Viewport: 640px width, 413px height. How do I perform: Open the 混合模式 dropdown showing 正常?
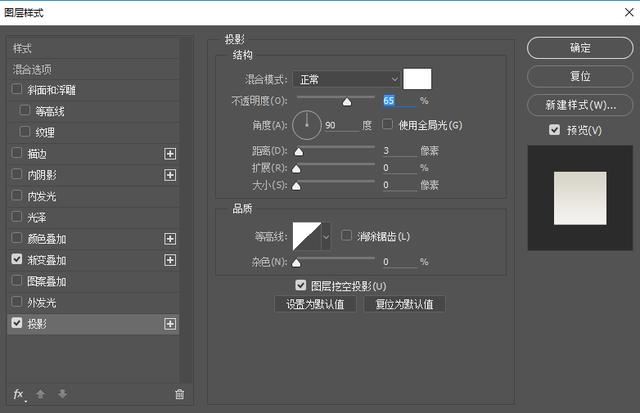[346, 79]
